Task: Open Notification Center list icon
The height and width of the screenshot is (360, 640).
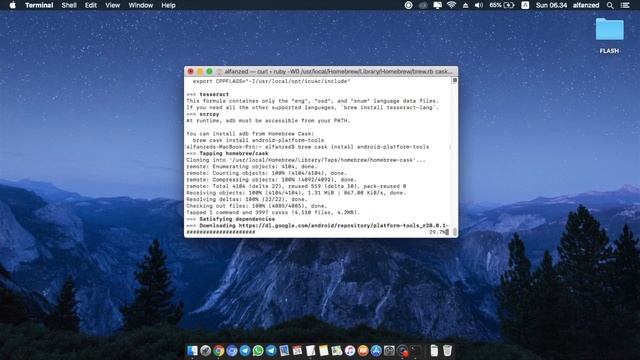Action: (x=625, y=5)
